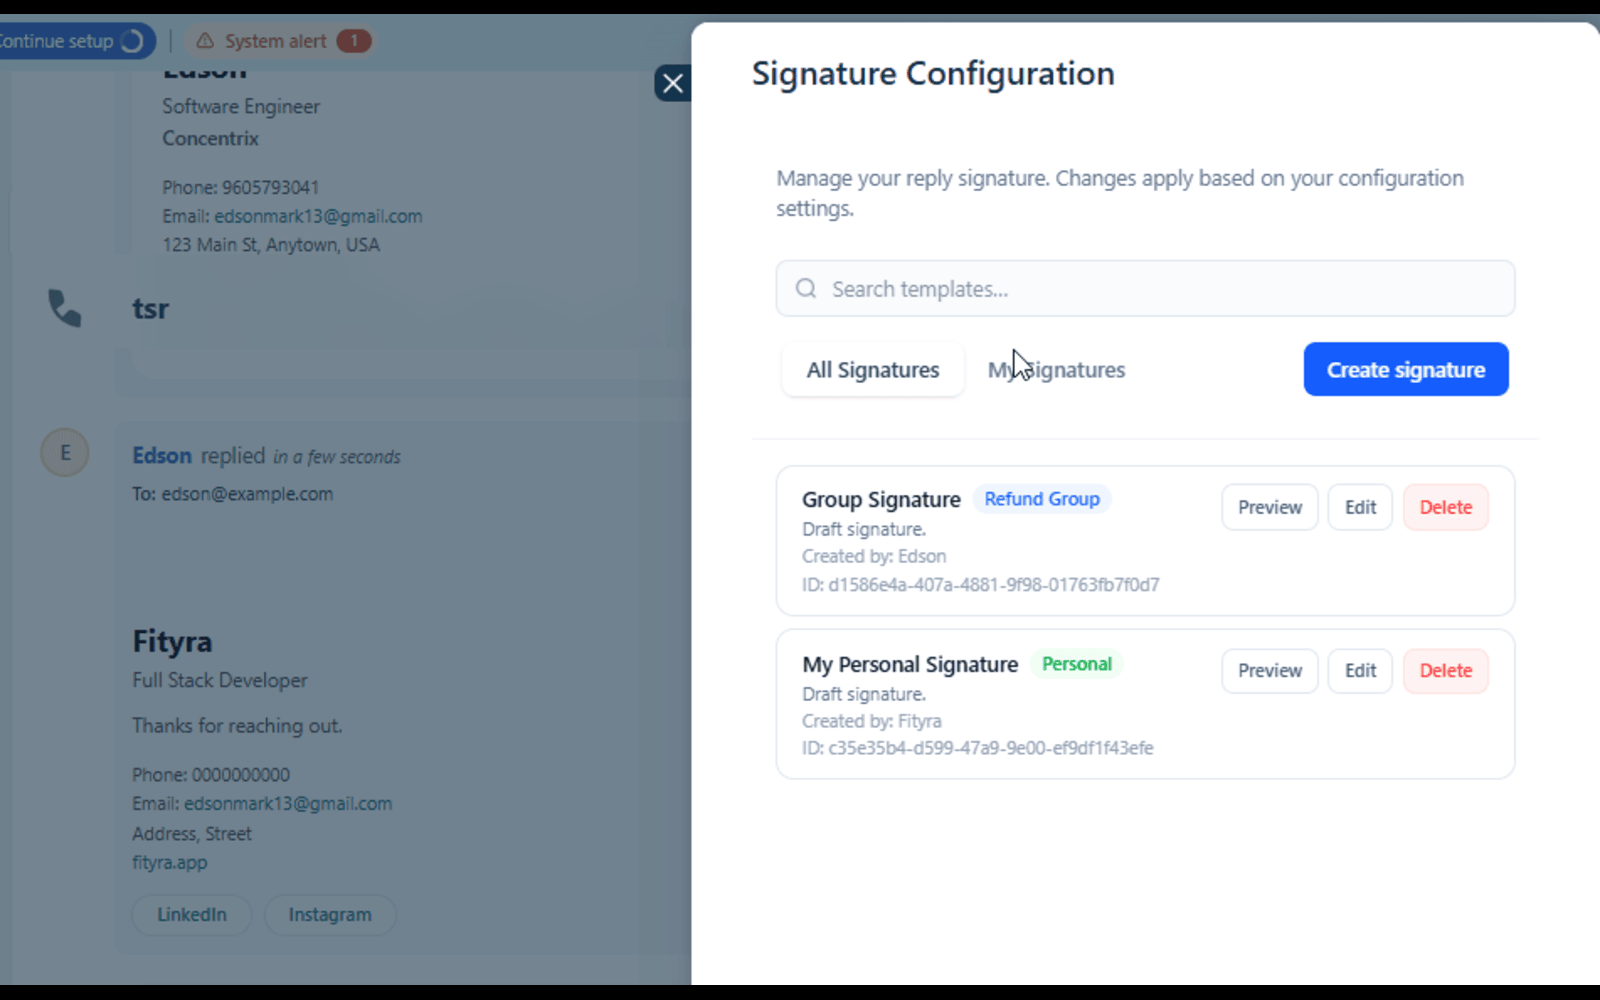The width and height of the screenshot is (1600, 1000).
Task: Open the Instagram link button
Action: point(330,915)
